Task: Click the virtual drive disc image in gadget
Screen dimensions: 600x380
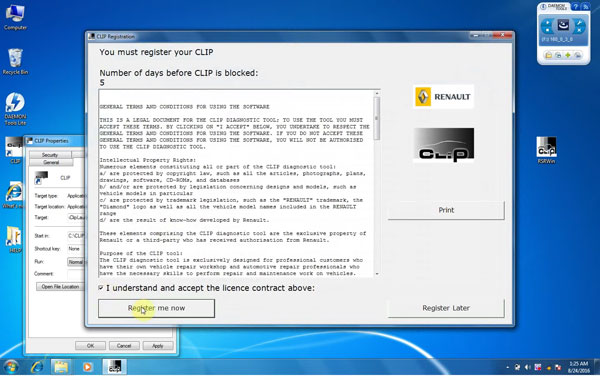Action: (x=563, y=24)
